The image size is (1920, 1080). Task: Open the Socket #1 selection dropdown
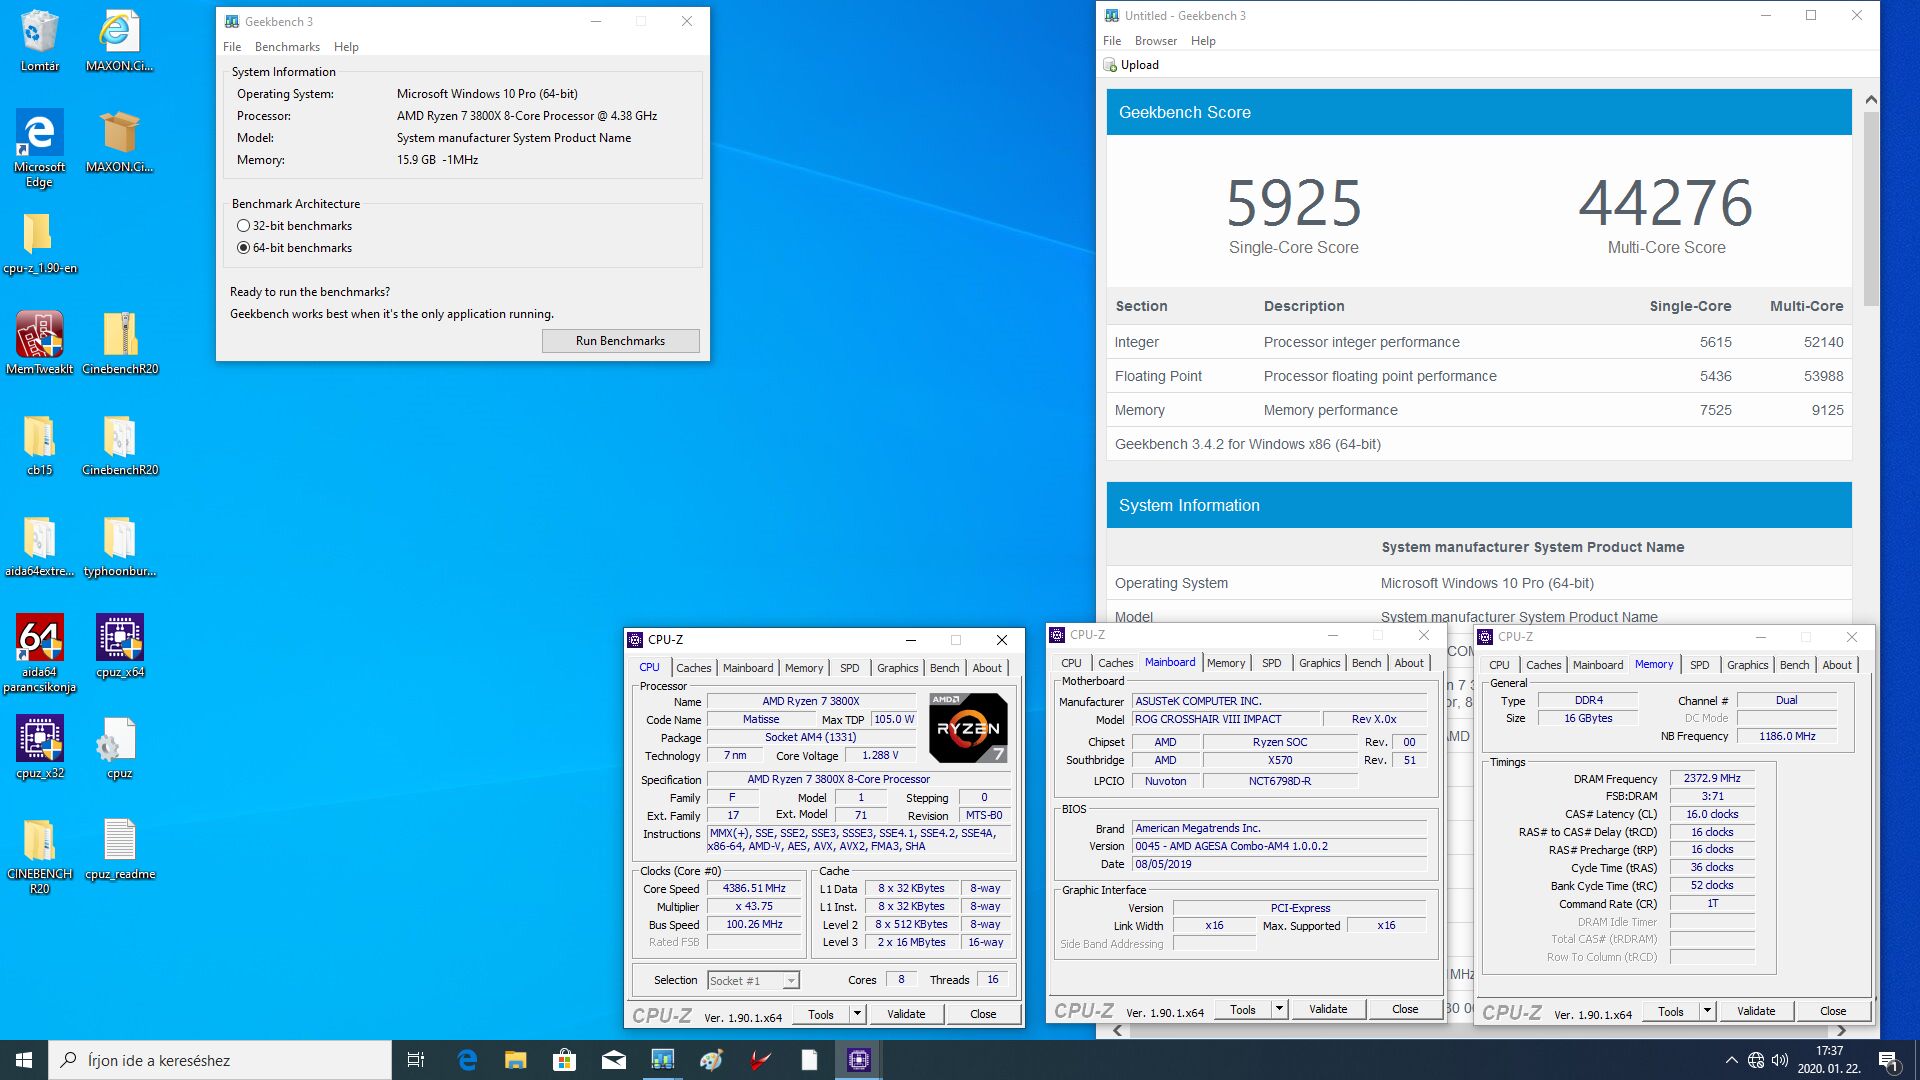[x=753, y=981]
